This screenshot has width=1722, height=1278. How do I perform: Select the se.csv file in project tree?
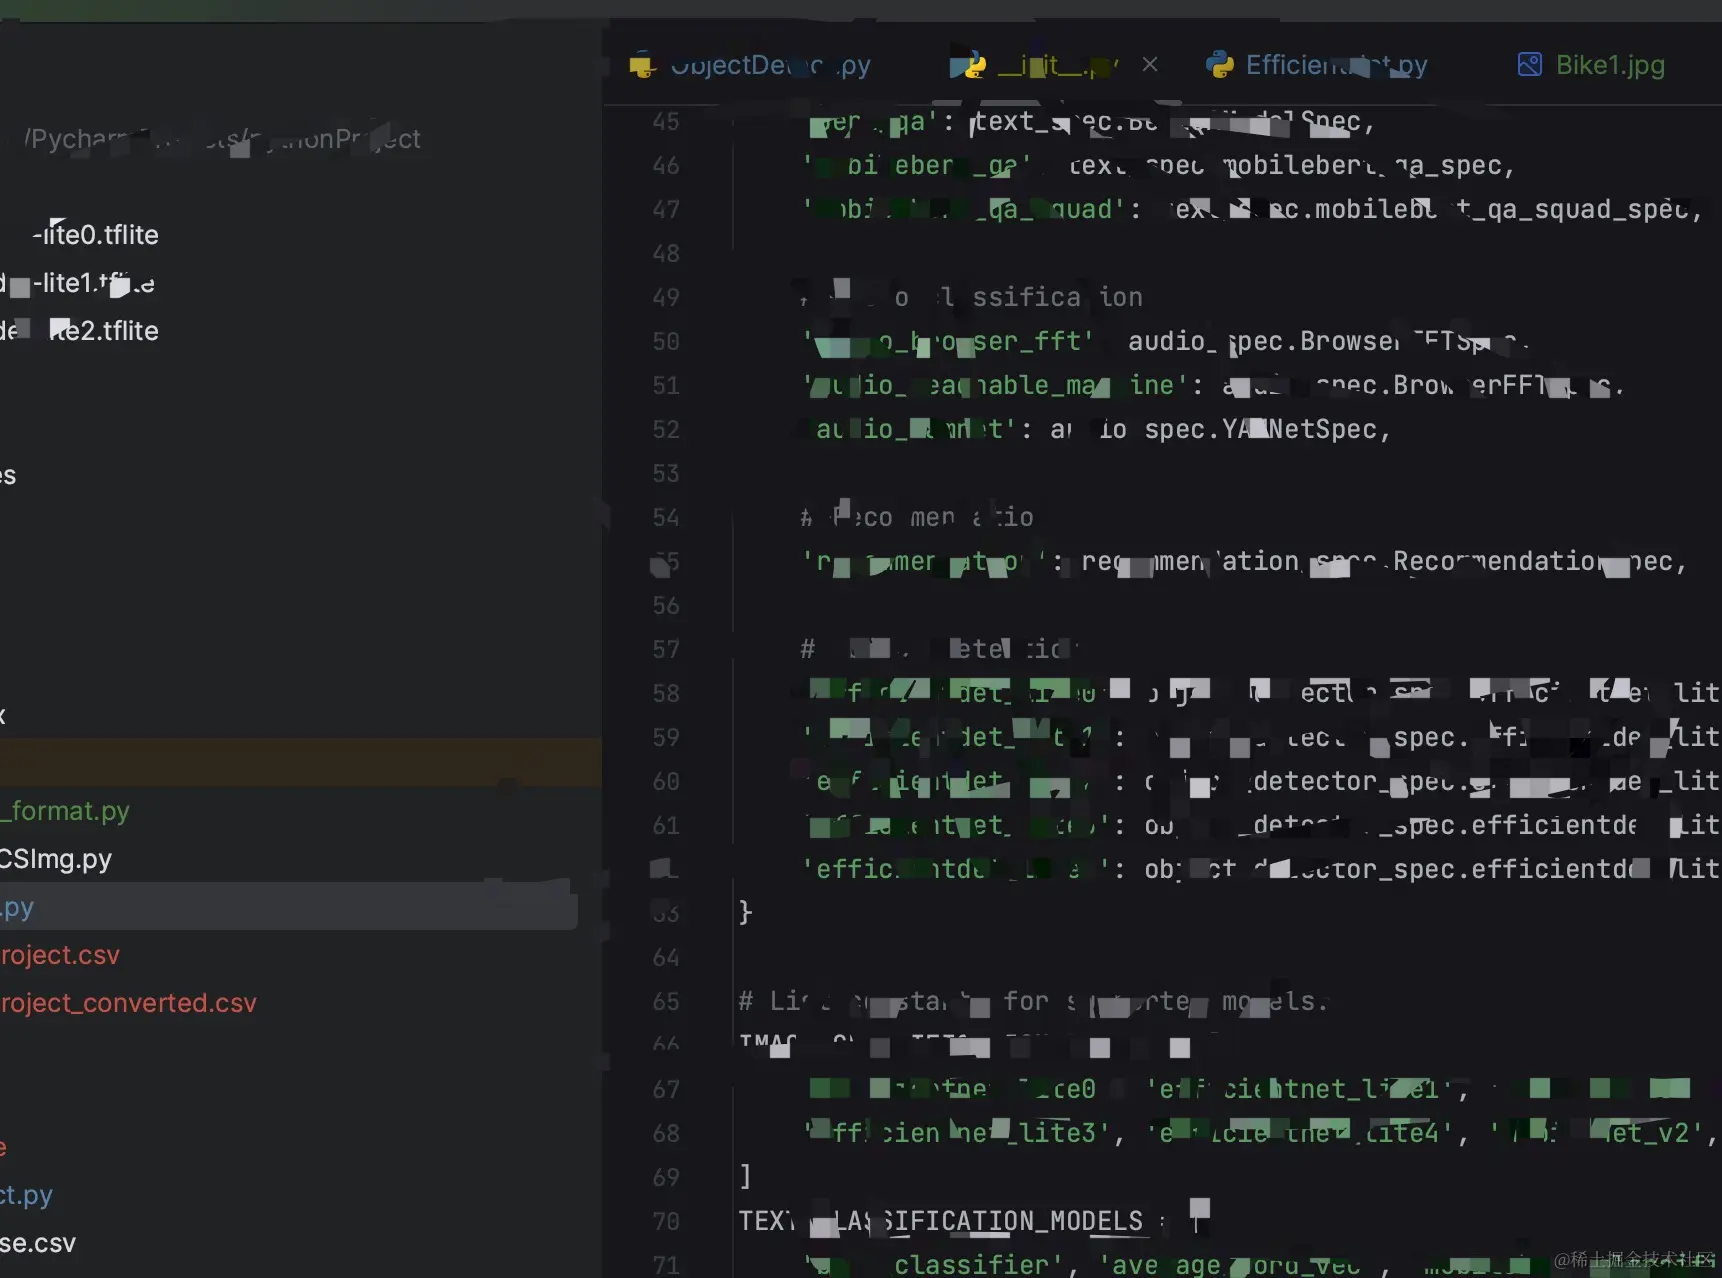(38, 1243)
